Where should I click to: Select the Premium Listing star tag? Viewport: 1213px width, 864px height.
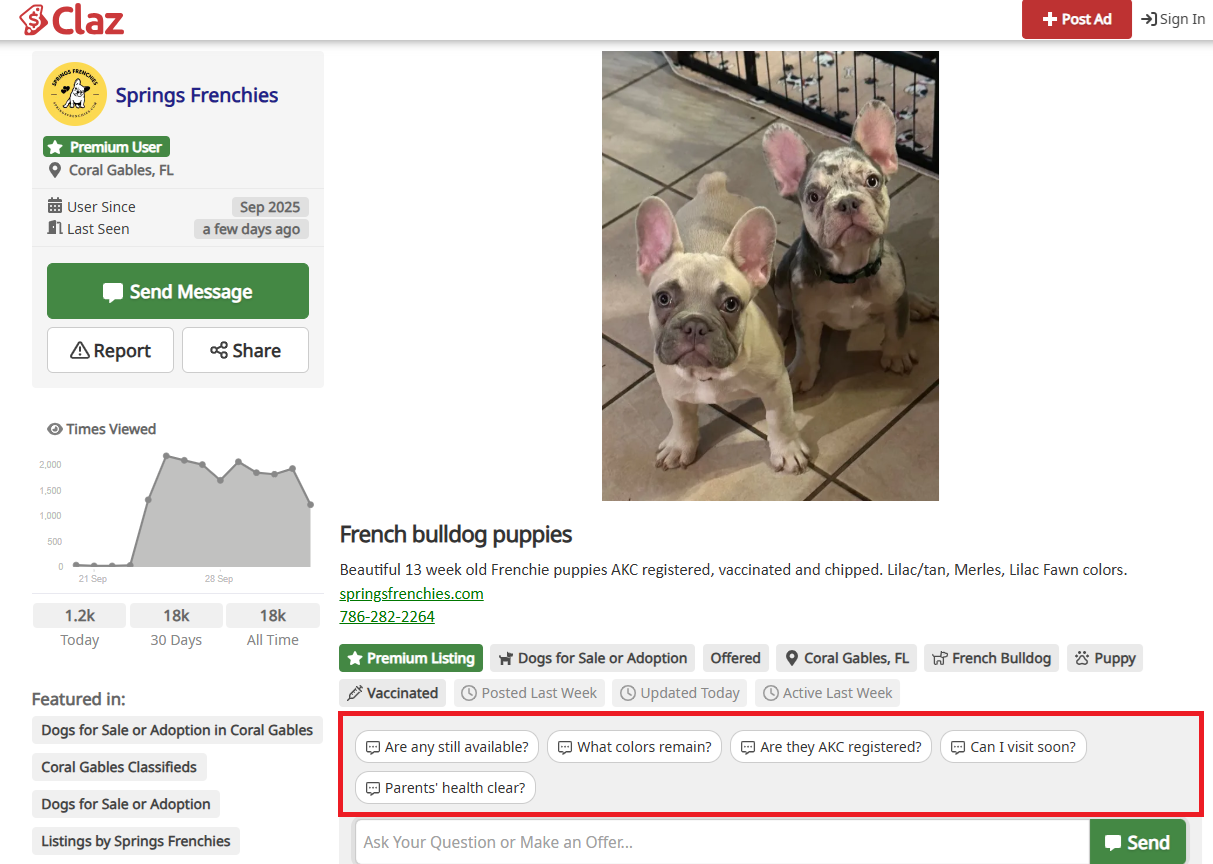(410, 658)
